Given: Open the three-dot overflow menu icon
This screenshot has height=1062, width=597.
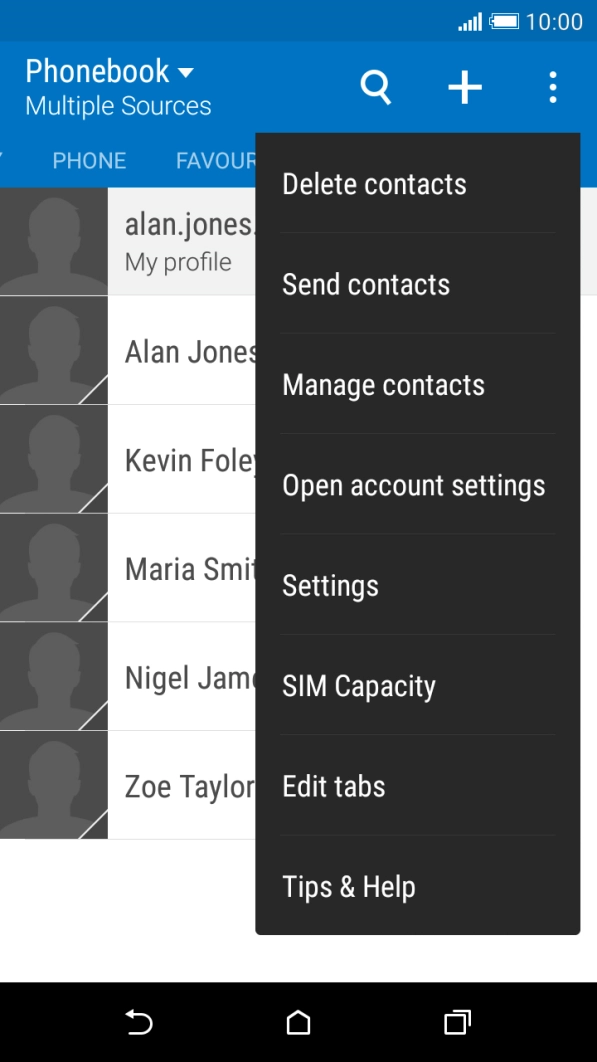Looking at the screenshot, I should 552,87.
